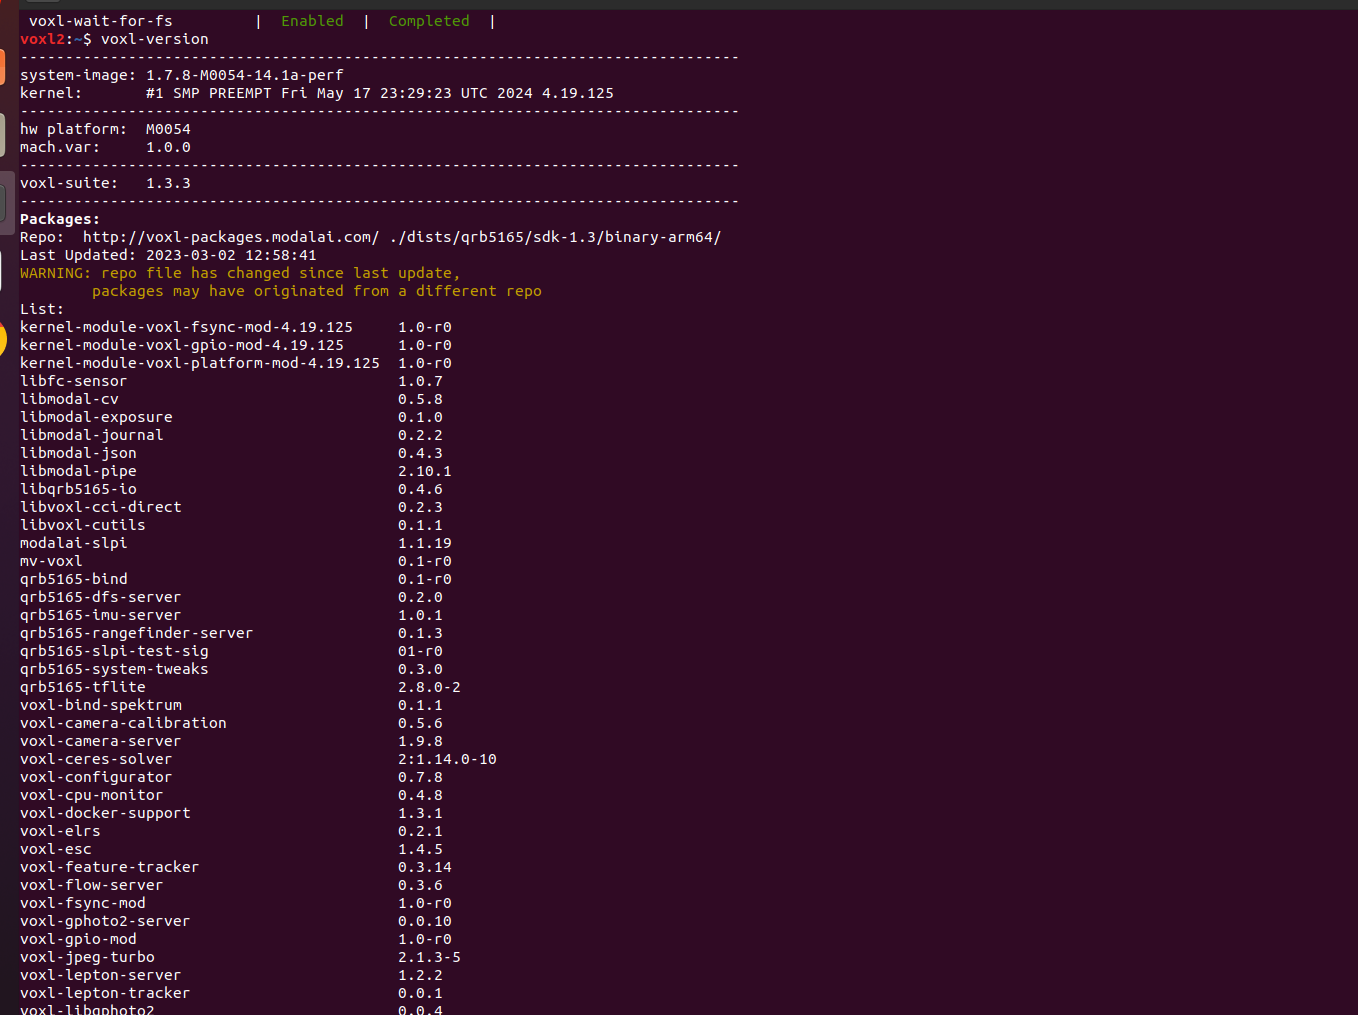Click the 'libfc-sensor' package name
Screen dimensions: 1358x1015
coord(74,381)
